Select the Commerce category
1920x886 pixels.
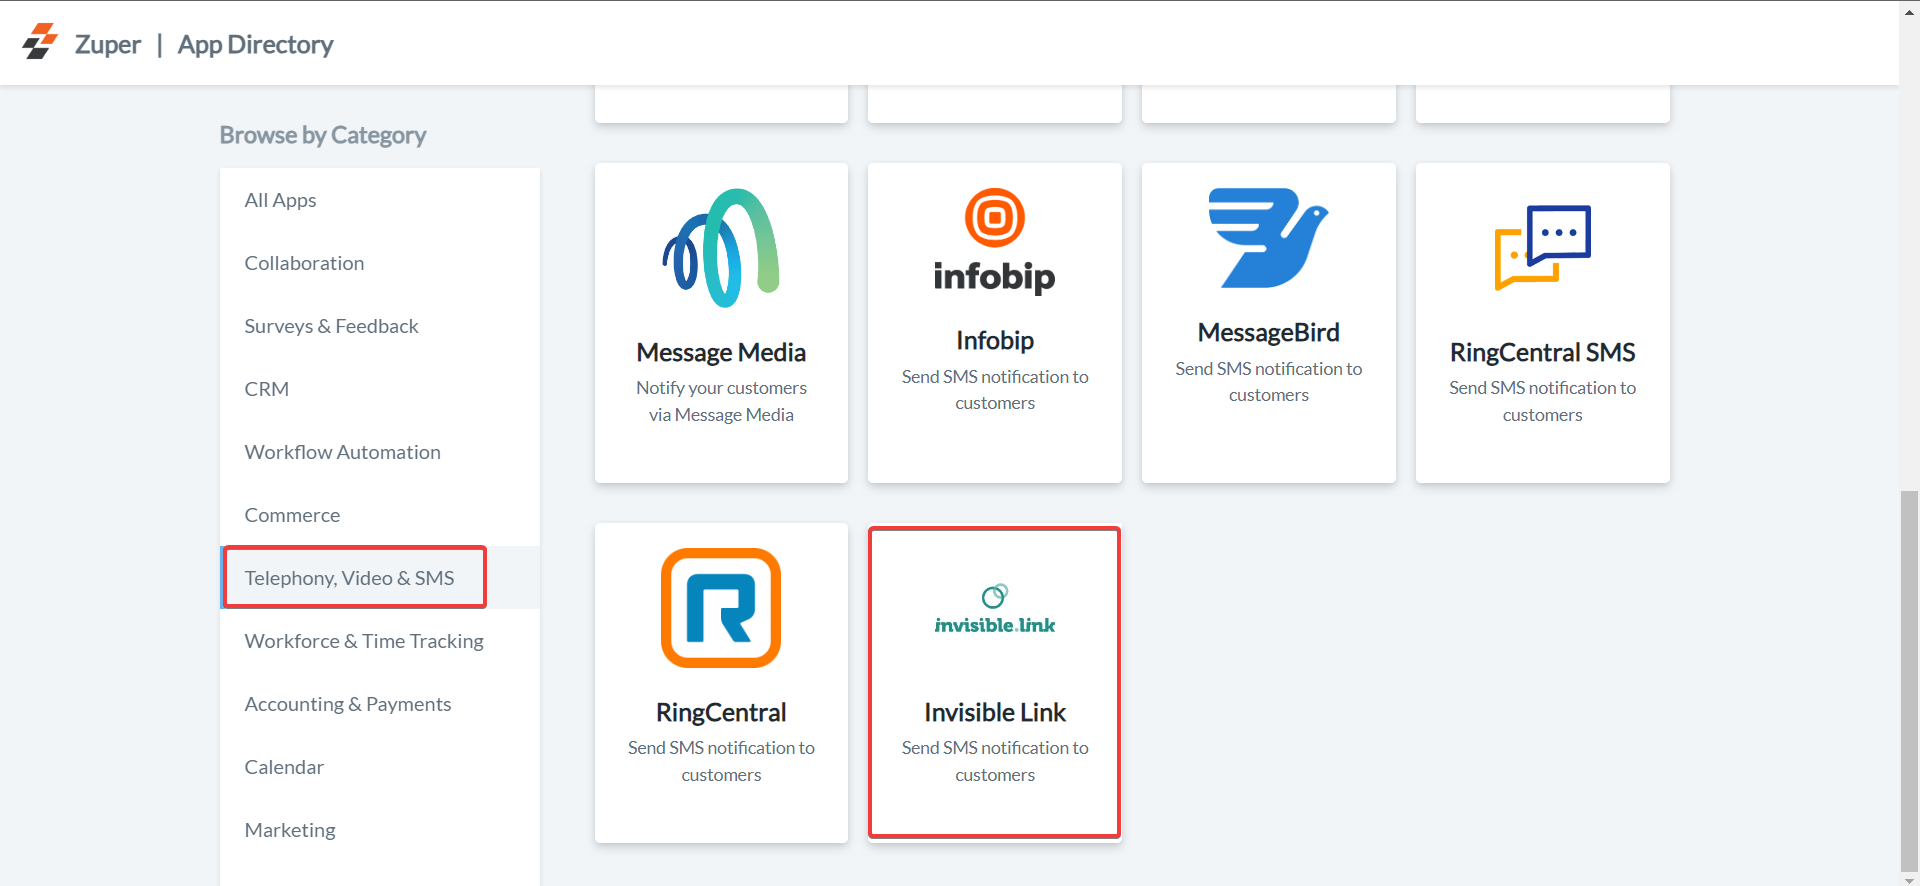tap(380, 515)
